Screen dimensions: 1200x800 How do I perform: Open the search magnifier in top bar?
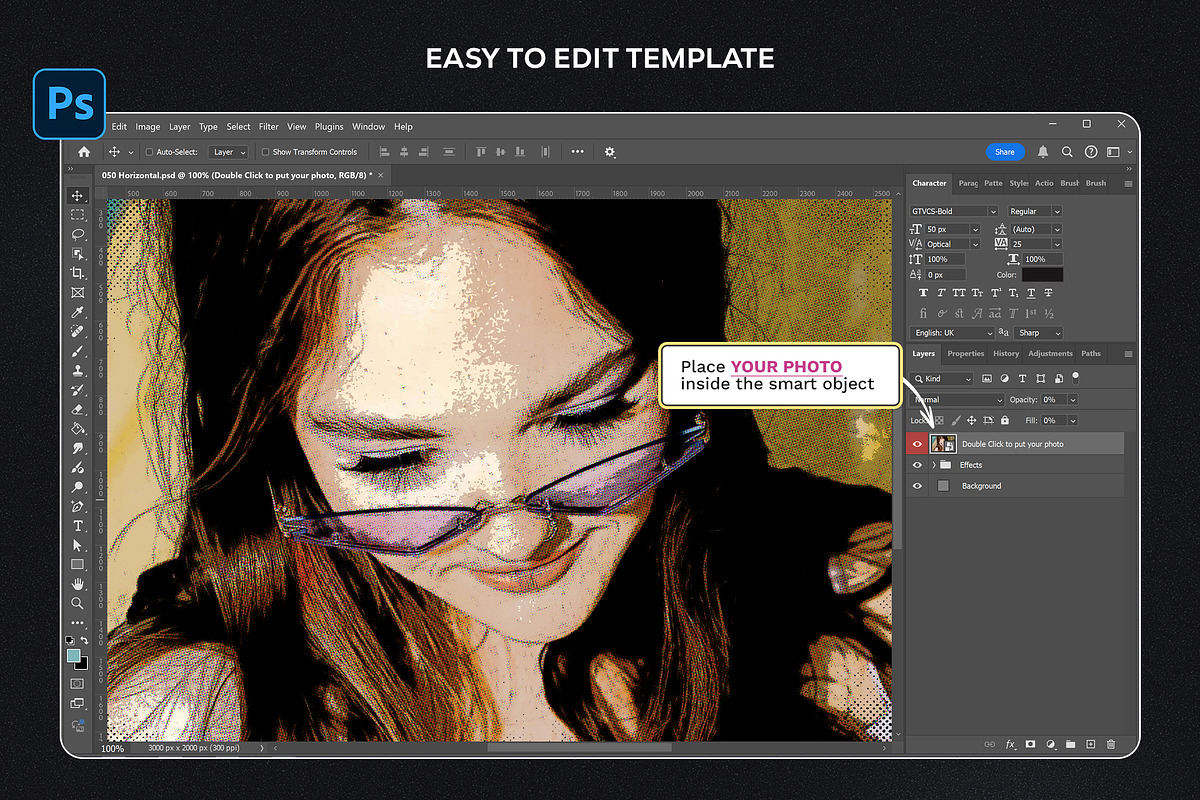point(1067,152)
